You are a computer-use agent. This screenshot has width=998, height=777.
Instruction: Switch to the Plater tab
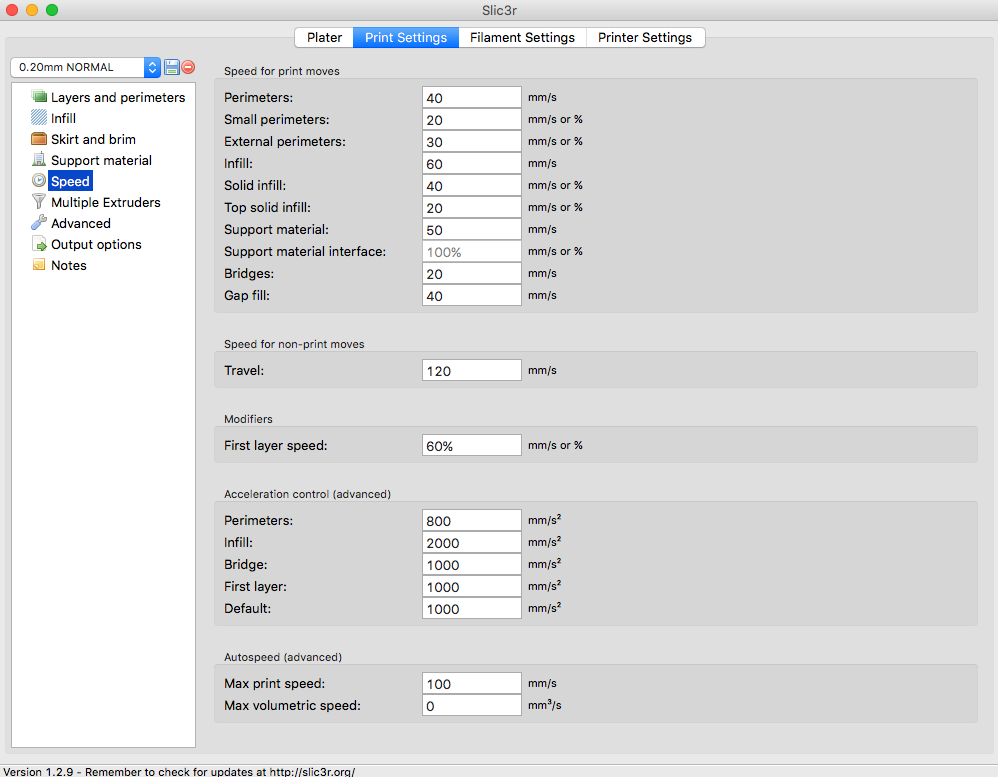324,37
